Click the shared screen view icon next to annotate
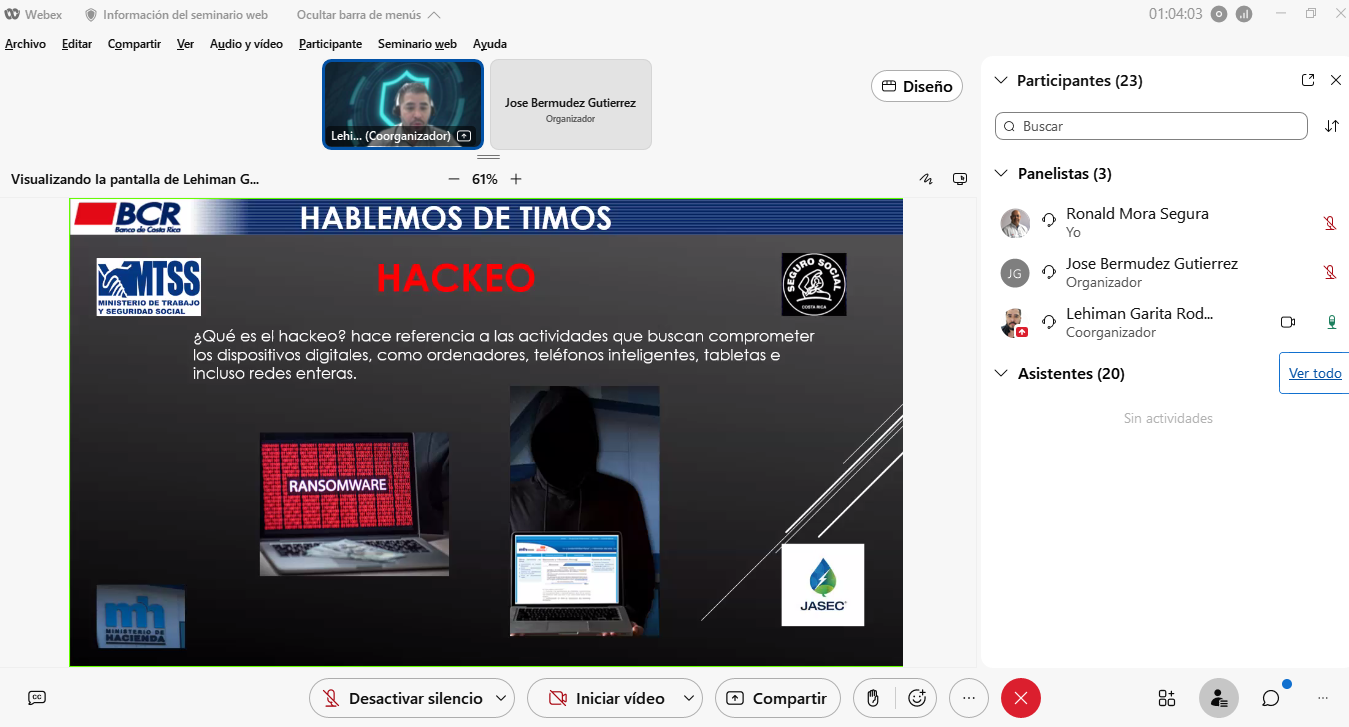This screenshot has height=727, width=1349. pyautogui.click(x=960, y=179)
